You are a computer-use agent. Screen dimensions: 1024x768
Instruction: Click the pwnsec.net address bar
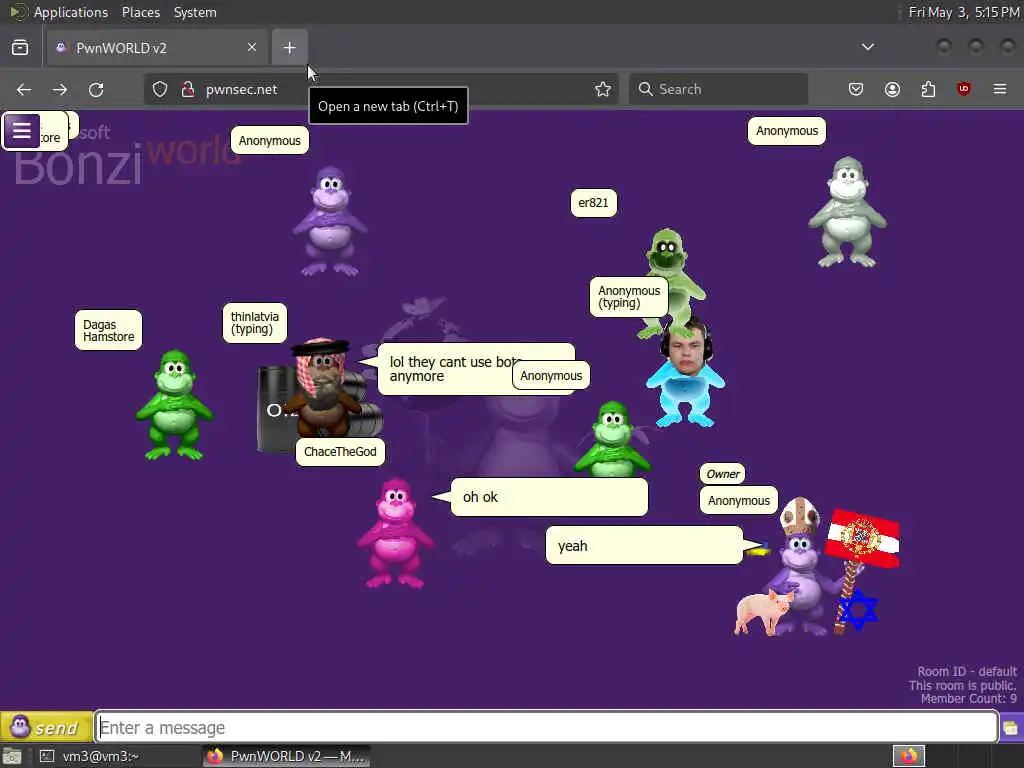click(x=382, y=89)
